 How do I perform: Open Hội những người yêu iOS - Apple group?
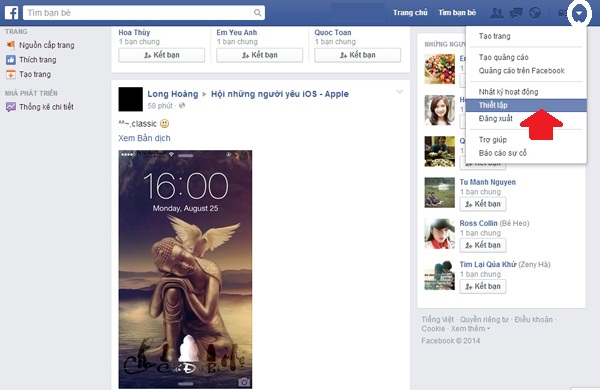click(280, 94)
